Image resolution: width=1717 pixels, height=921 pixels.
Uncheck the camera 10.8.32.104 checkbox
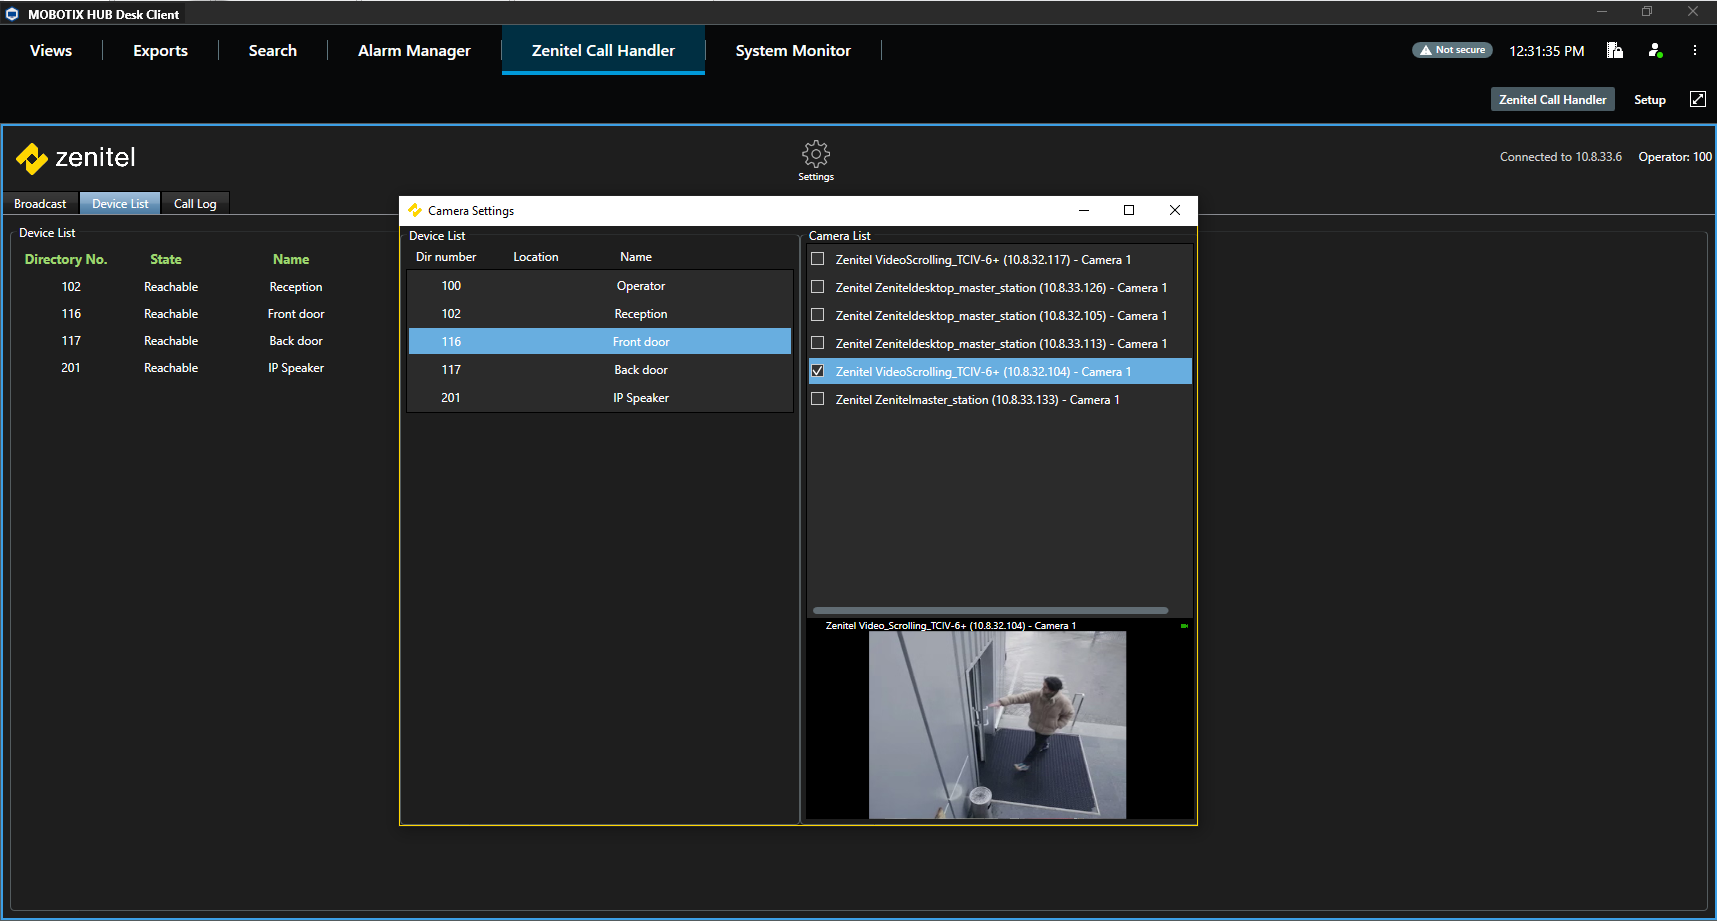coord(818,371)
